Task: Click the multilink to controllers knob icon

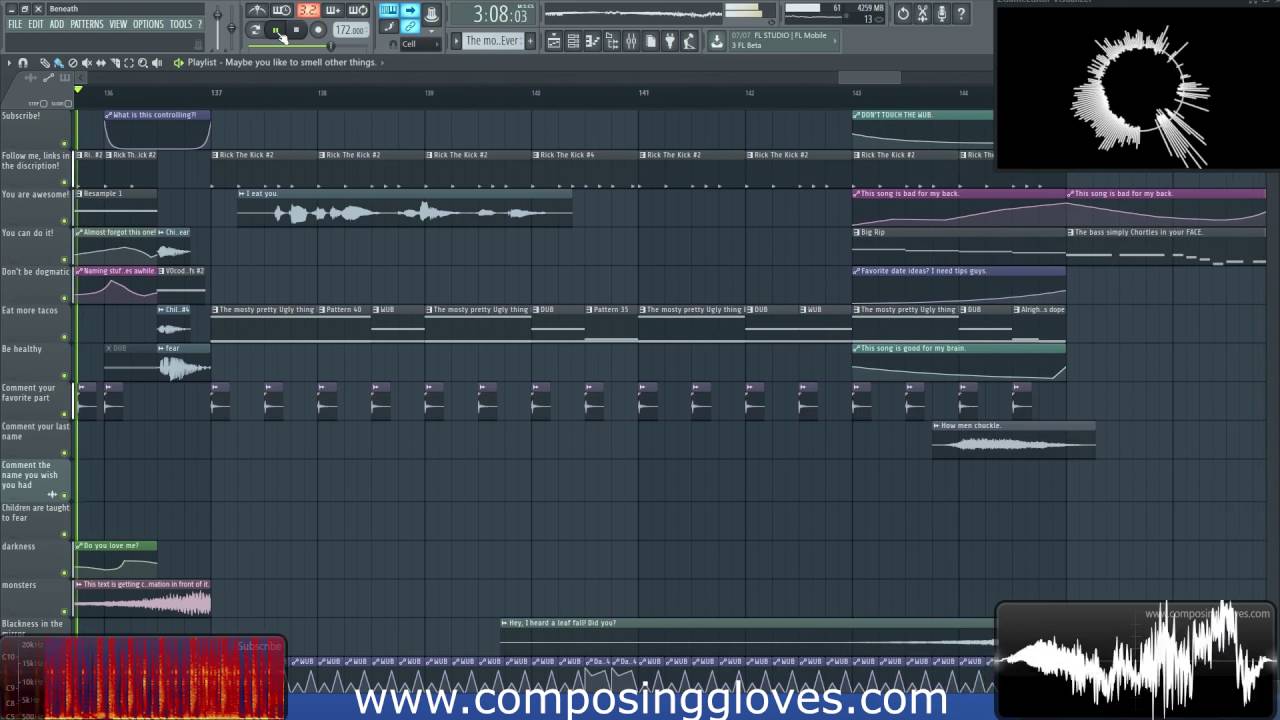Action: tap(431, 14)
